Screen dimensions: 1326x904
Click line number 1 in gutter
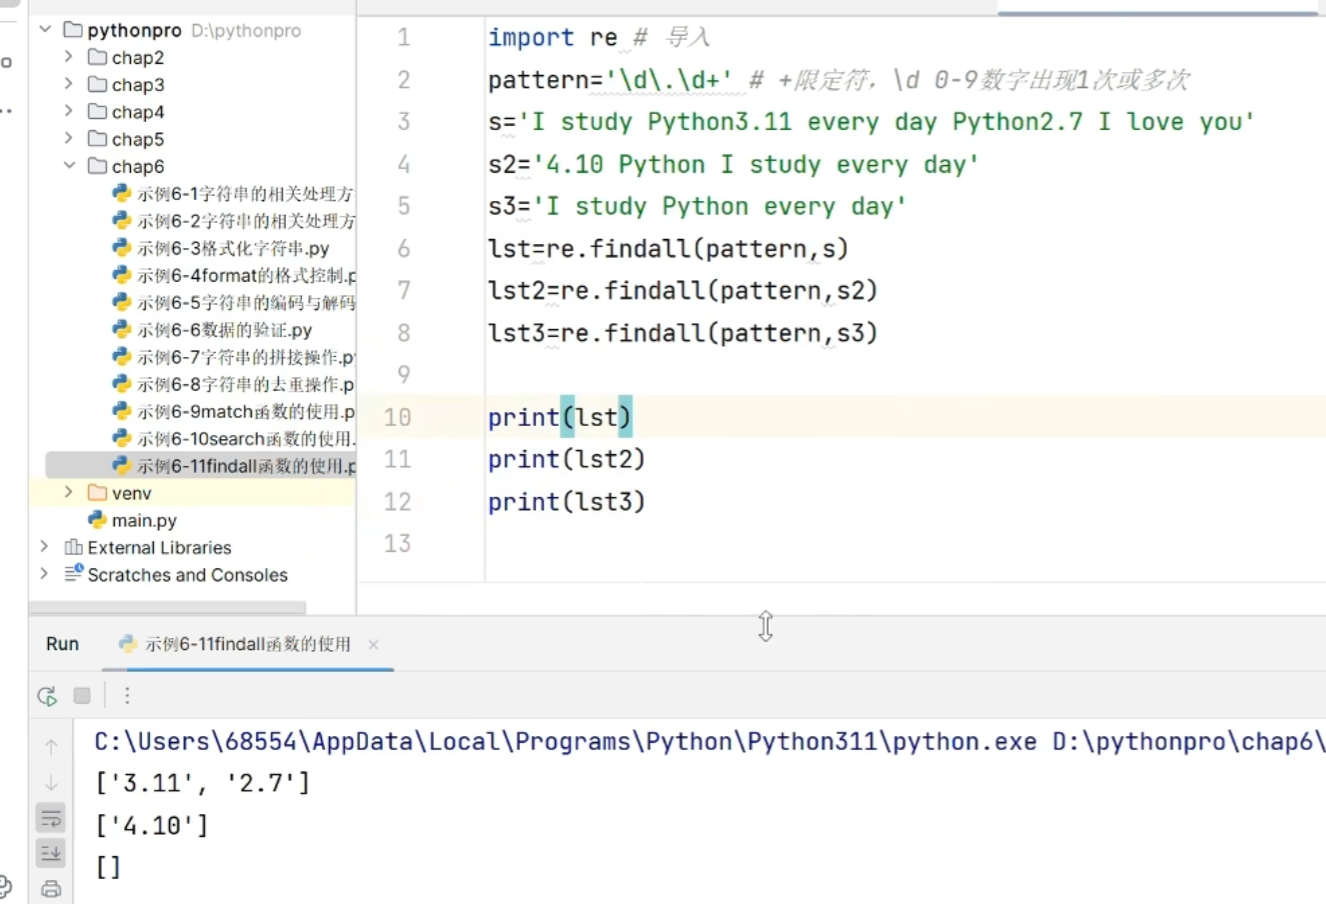point(404,38)
